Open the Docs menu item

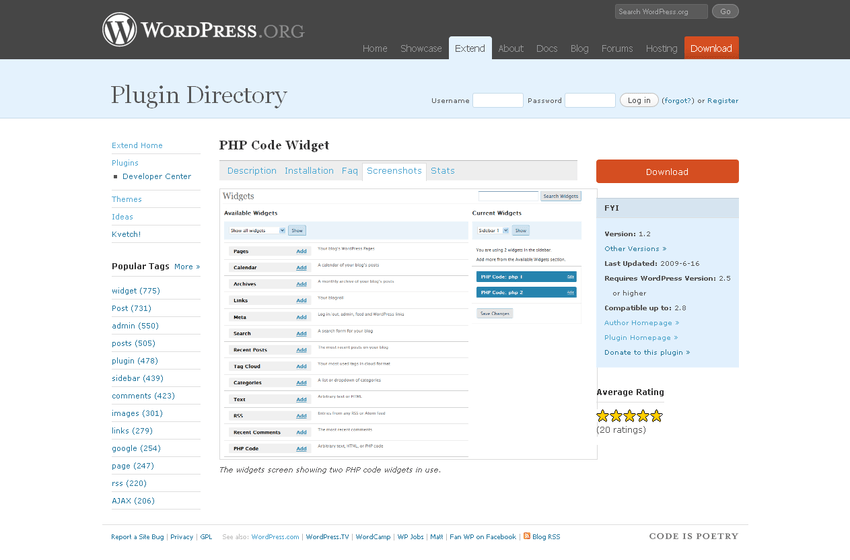coord(546,48)
